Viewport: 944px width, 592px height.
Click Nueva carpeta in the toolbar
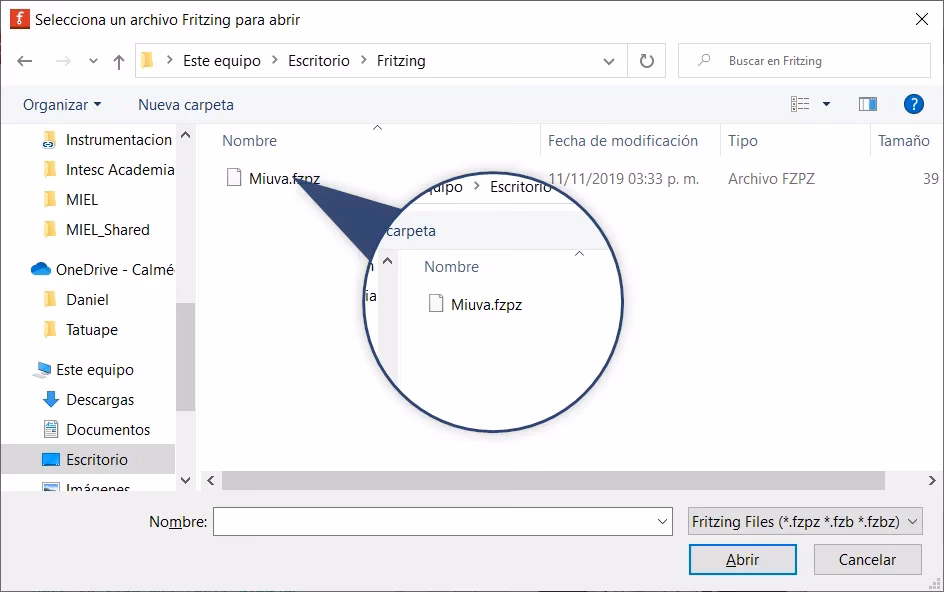[x=186, y=105]
